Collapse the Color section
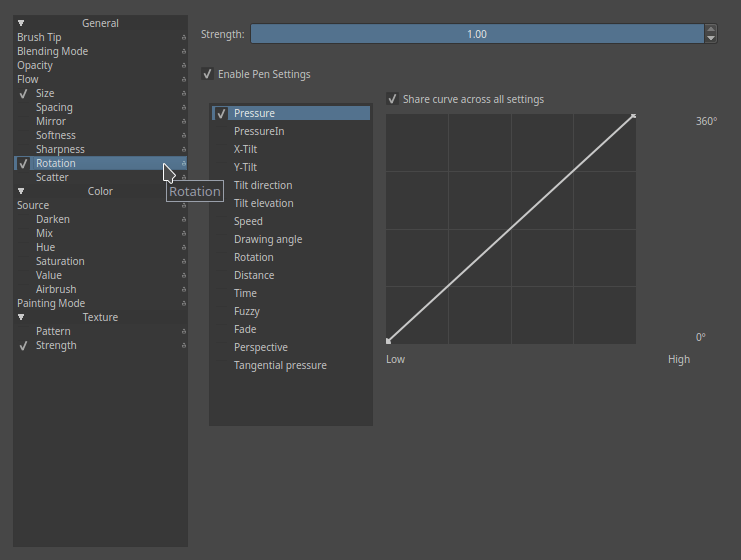Viewport: 741px width, 560px height. click(21, 191)
